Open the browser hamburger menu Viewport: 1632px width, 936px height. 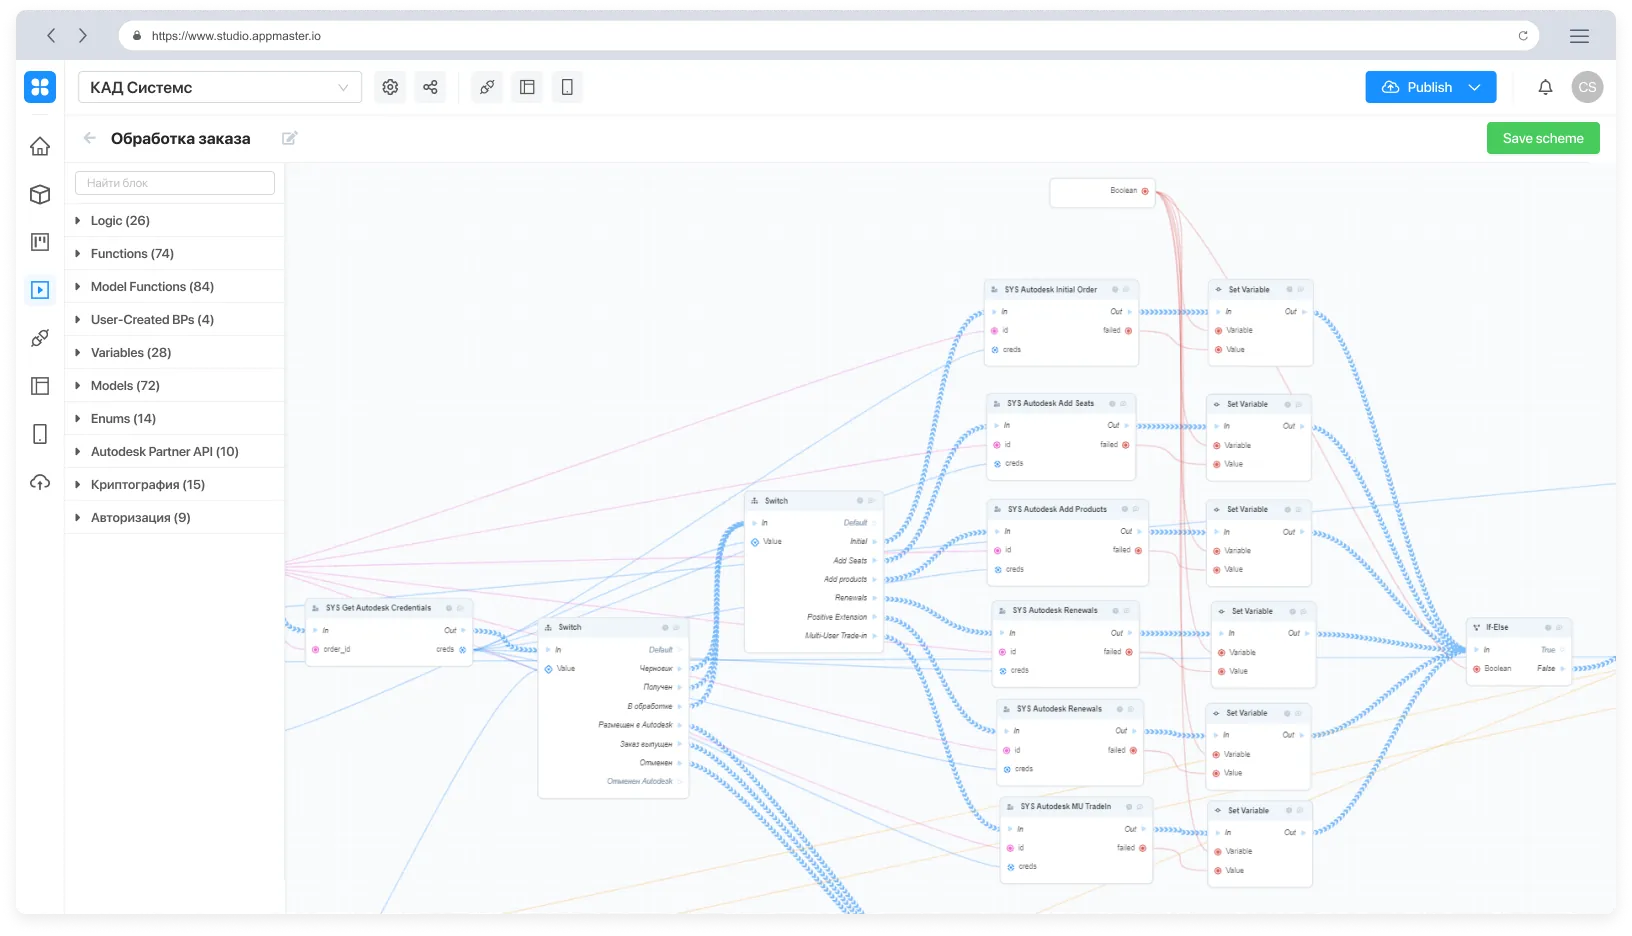pyautogui.click(x=1580, y=35)
